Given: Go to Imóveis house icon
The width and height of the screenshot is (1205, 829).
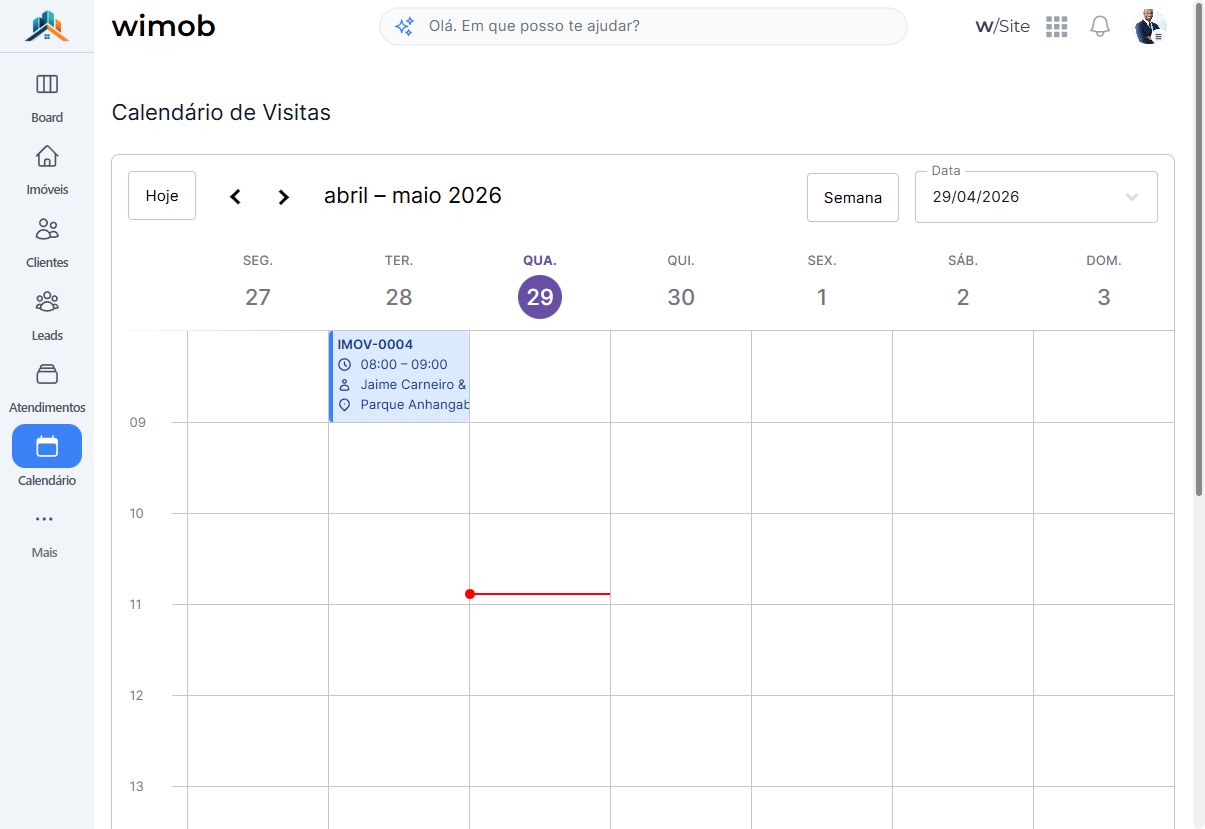Looking at the screenshot, I should click(x=47, y=157).
